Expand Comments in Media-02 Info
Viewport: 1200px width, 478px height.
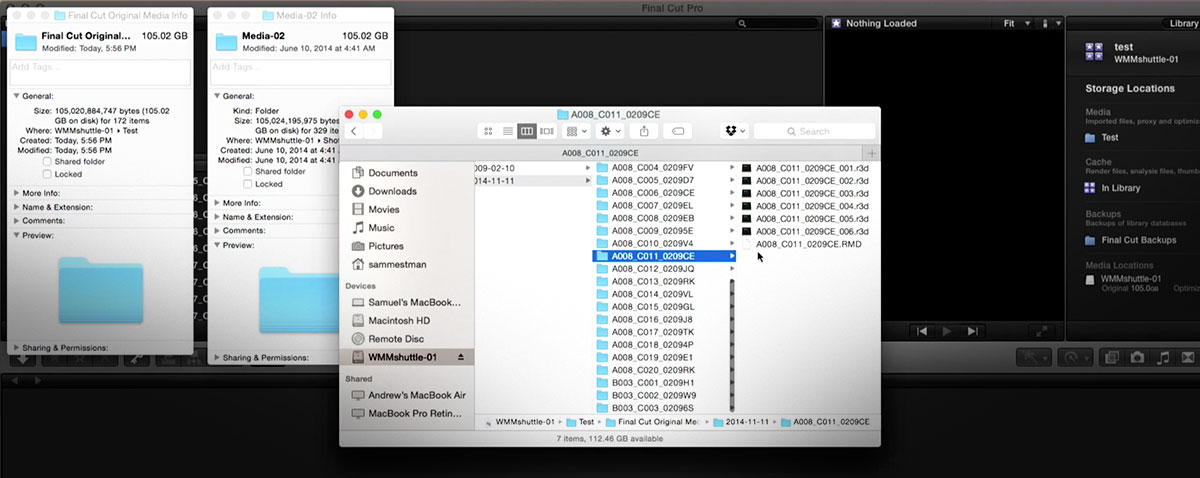point(217,230)
